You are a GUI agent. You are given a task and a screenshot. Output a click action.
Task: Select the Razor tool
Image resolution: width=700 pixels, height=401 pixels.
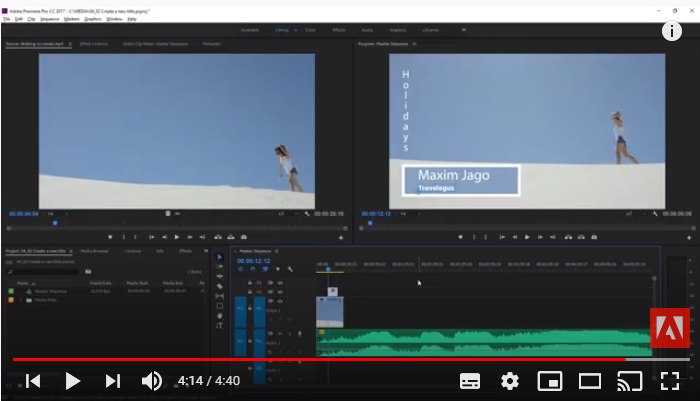219,286
